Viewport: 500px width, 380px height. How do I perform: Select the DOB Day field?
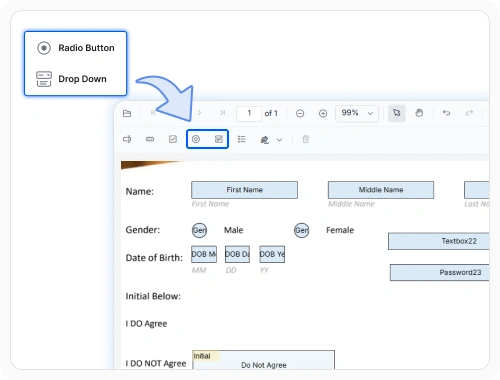237,254
